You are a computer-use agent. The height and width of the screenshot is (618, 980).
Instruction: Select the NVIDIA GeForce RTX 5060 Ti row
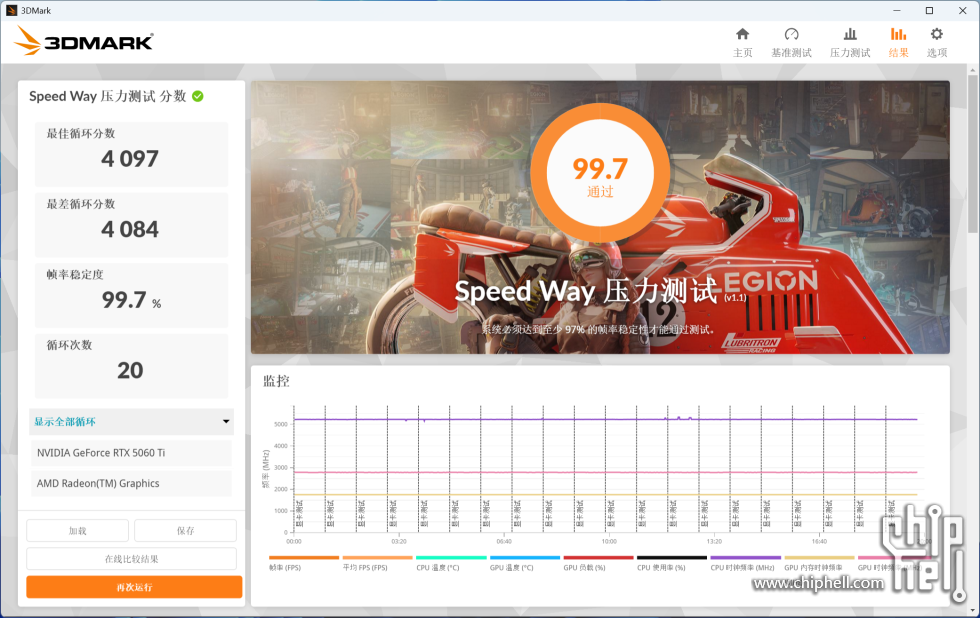pyautogui.click(x=131, y=452)
